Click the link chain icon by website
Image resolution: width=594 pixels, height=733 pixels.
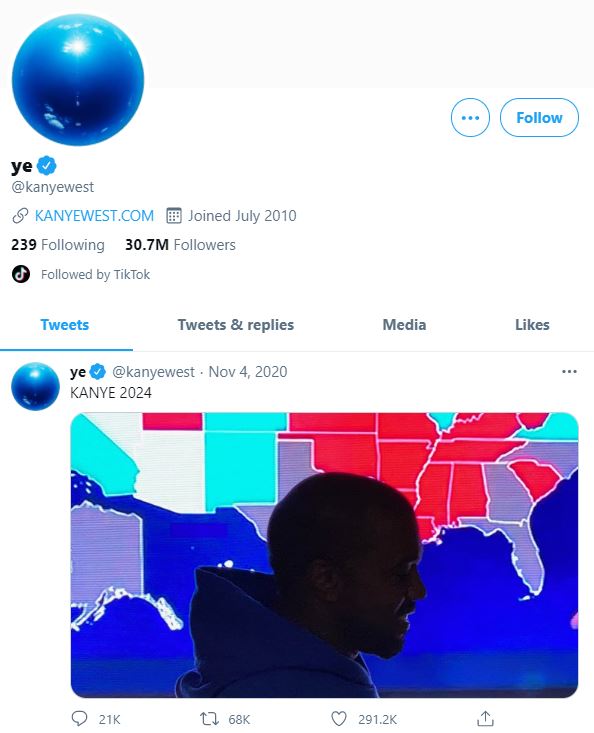(20, 216)
